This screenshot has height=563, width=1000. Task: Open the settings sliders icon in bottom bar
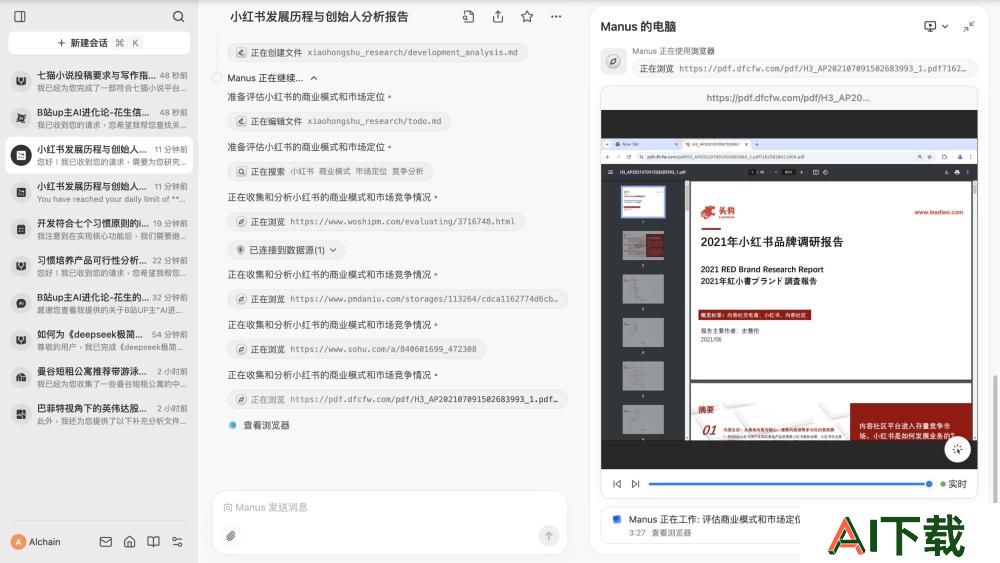tap(177, 542)
